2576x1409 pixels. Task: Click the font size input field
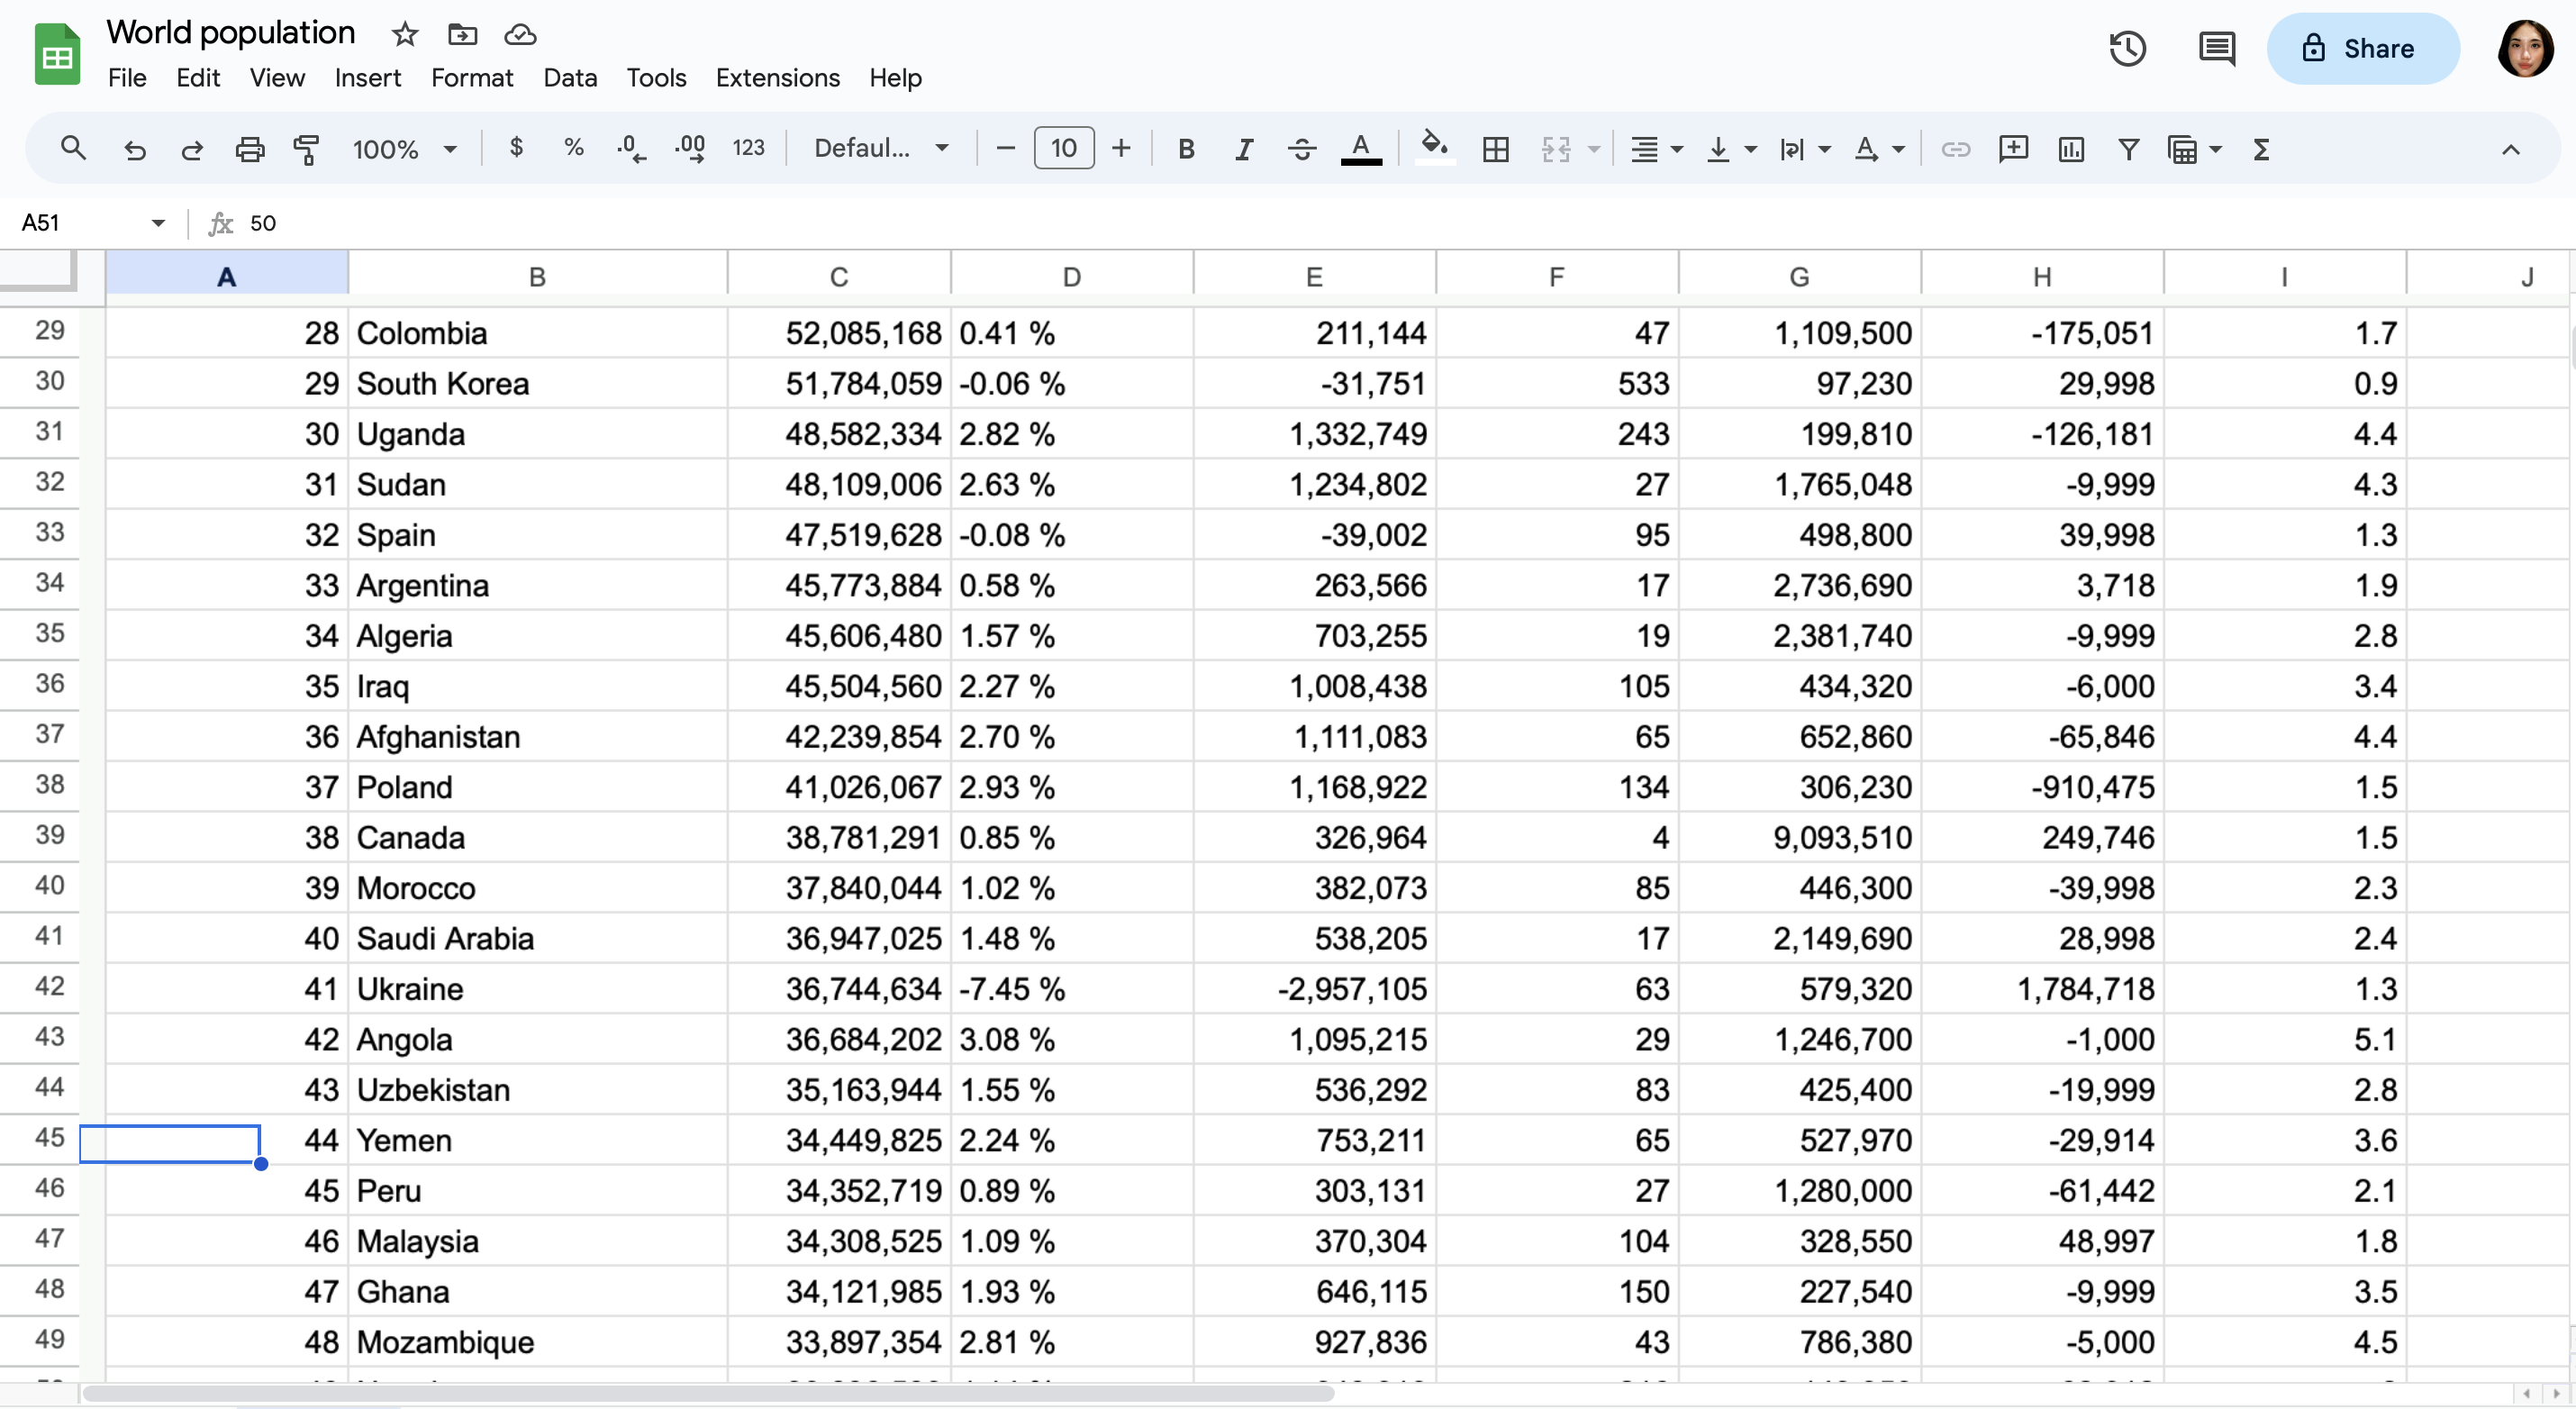1063,149
